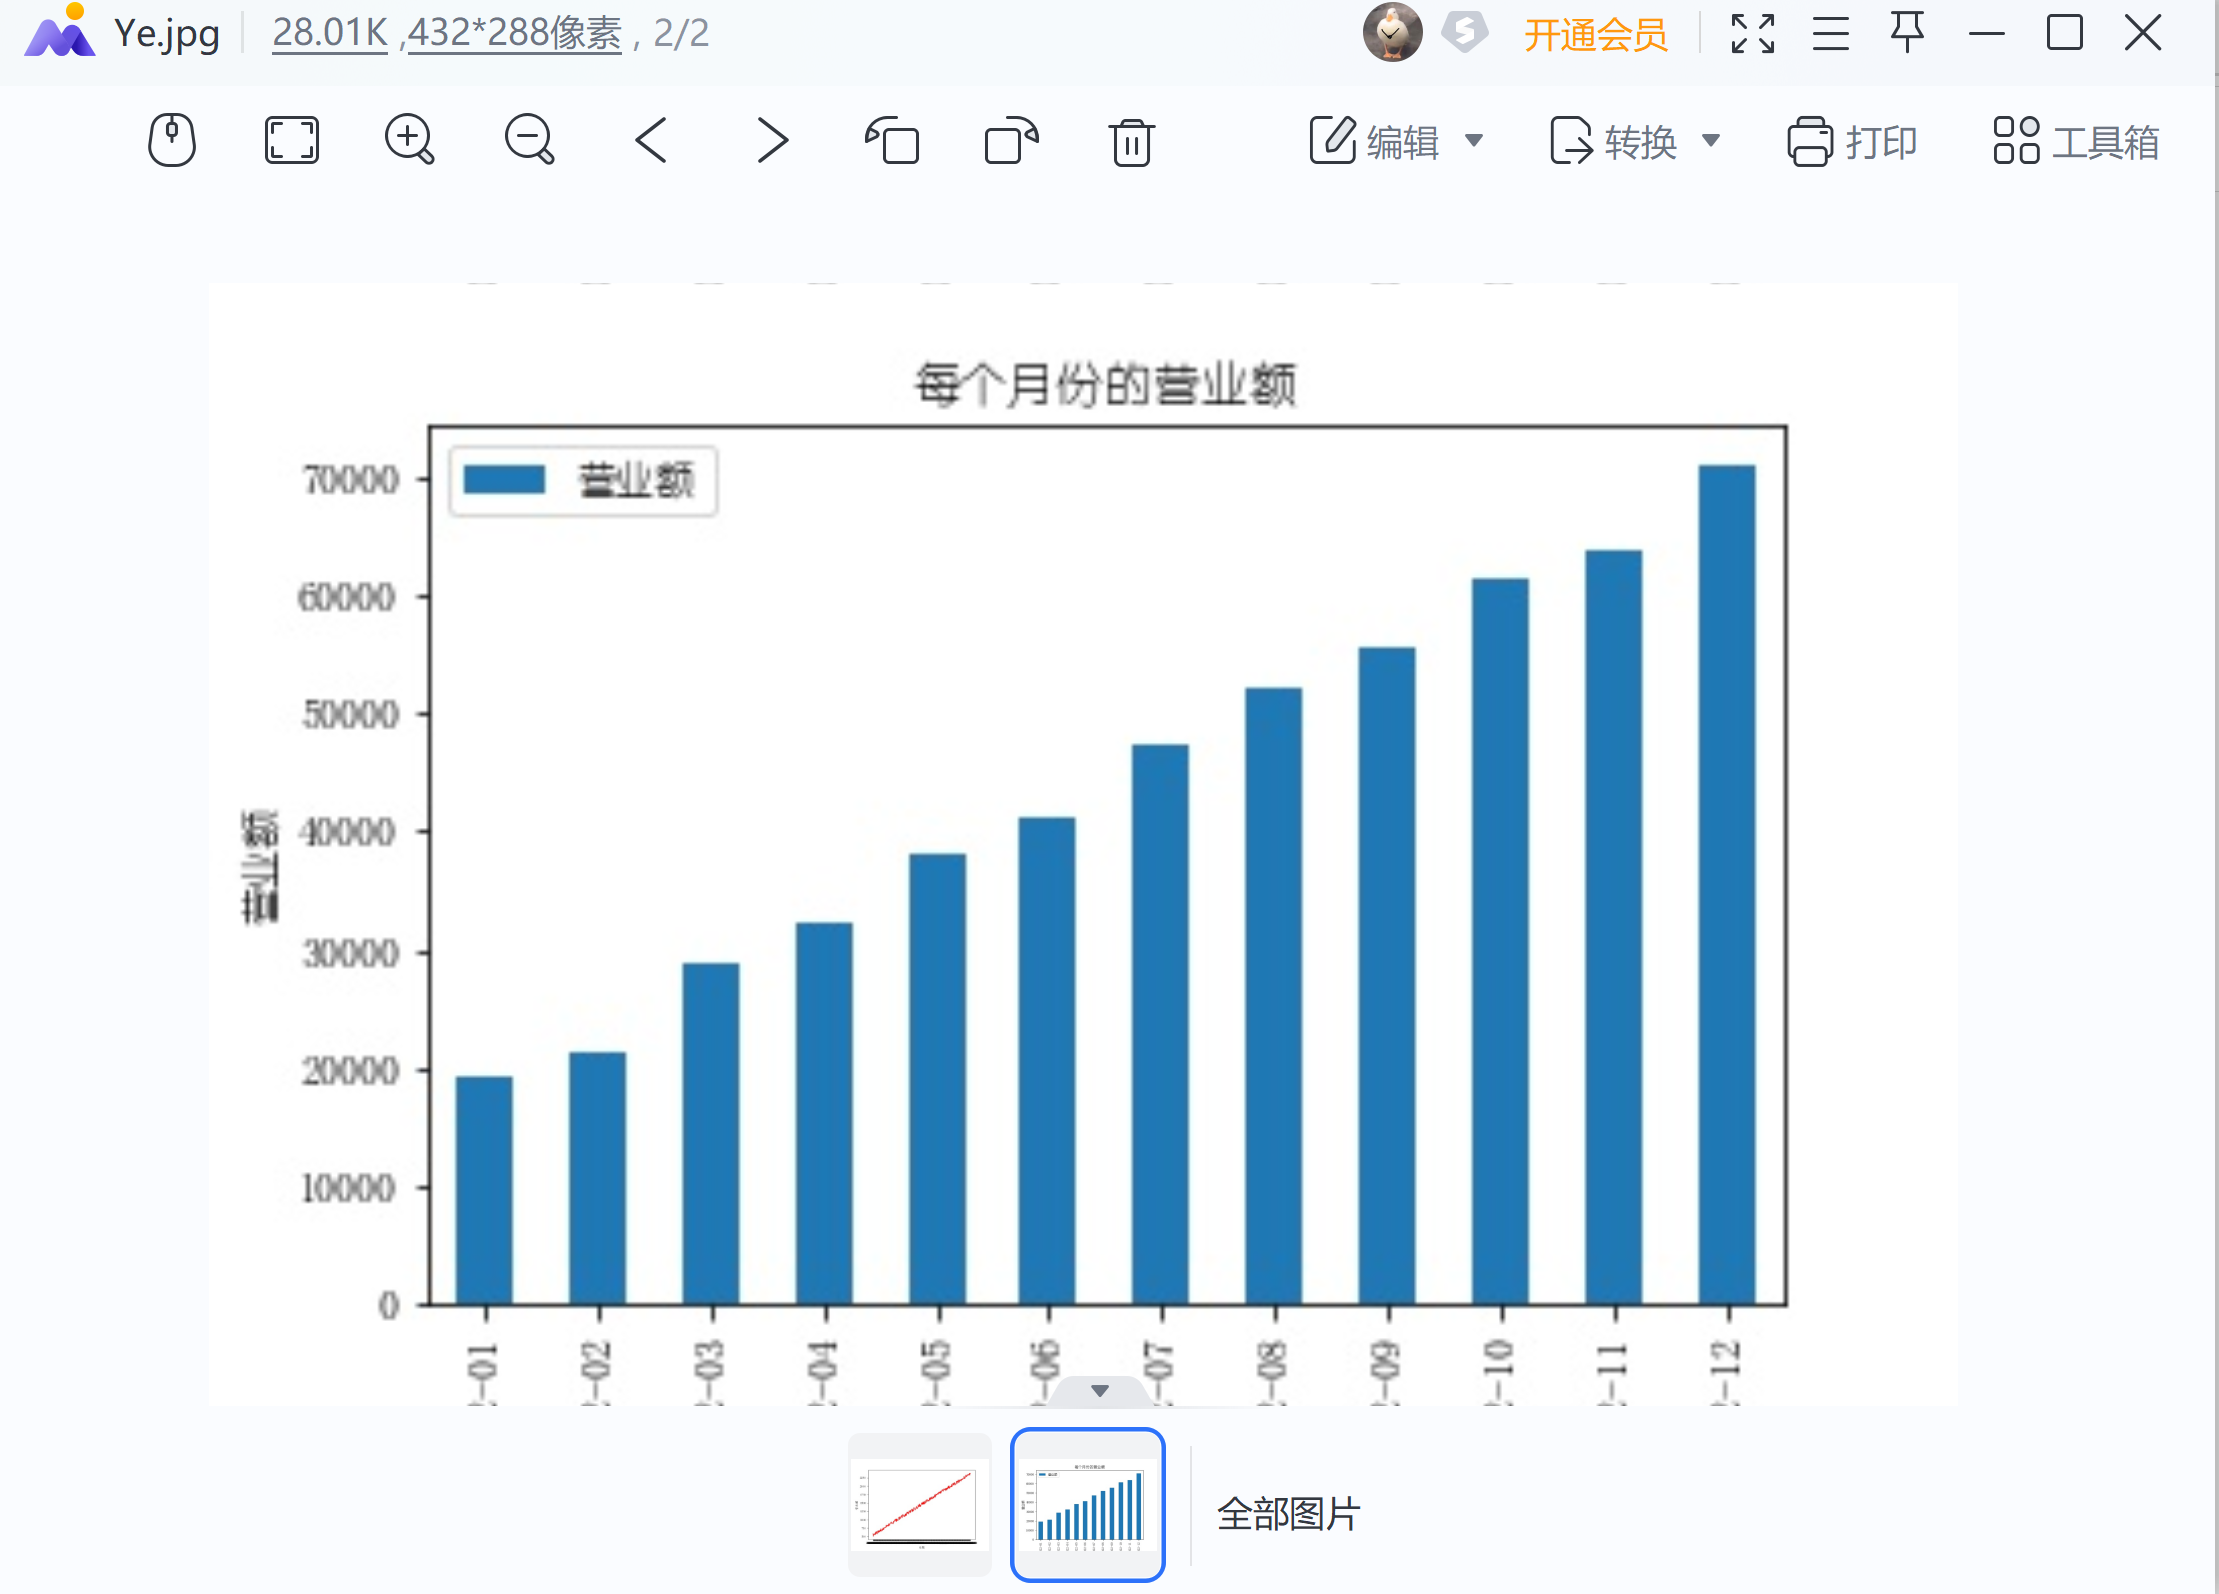The image size is (2219, 1594).
Task: Pin the window on top
Action: tap(1907, 33)
